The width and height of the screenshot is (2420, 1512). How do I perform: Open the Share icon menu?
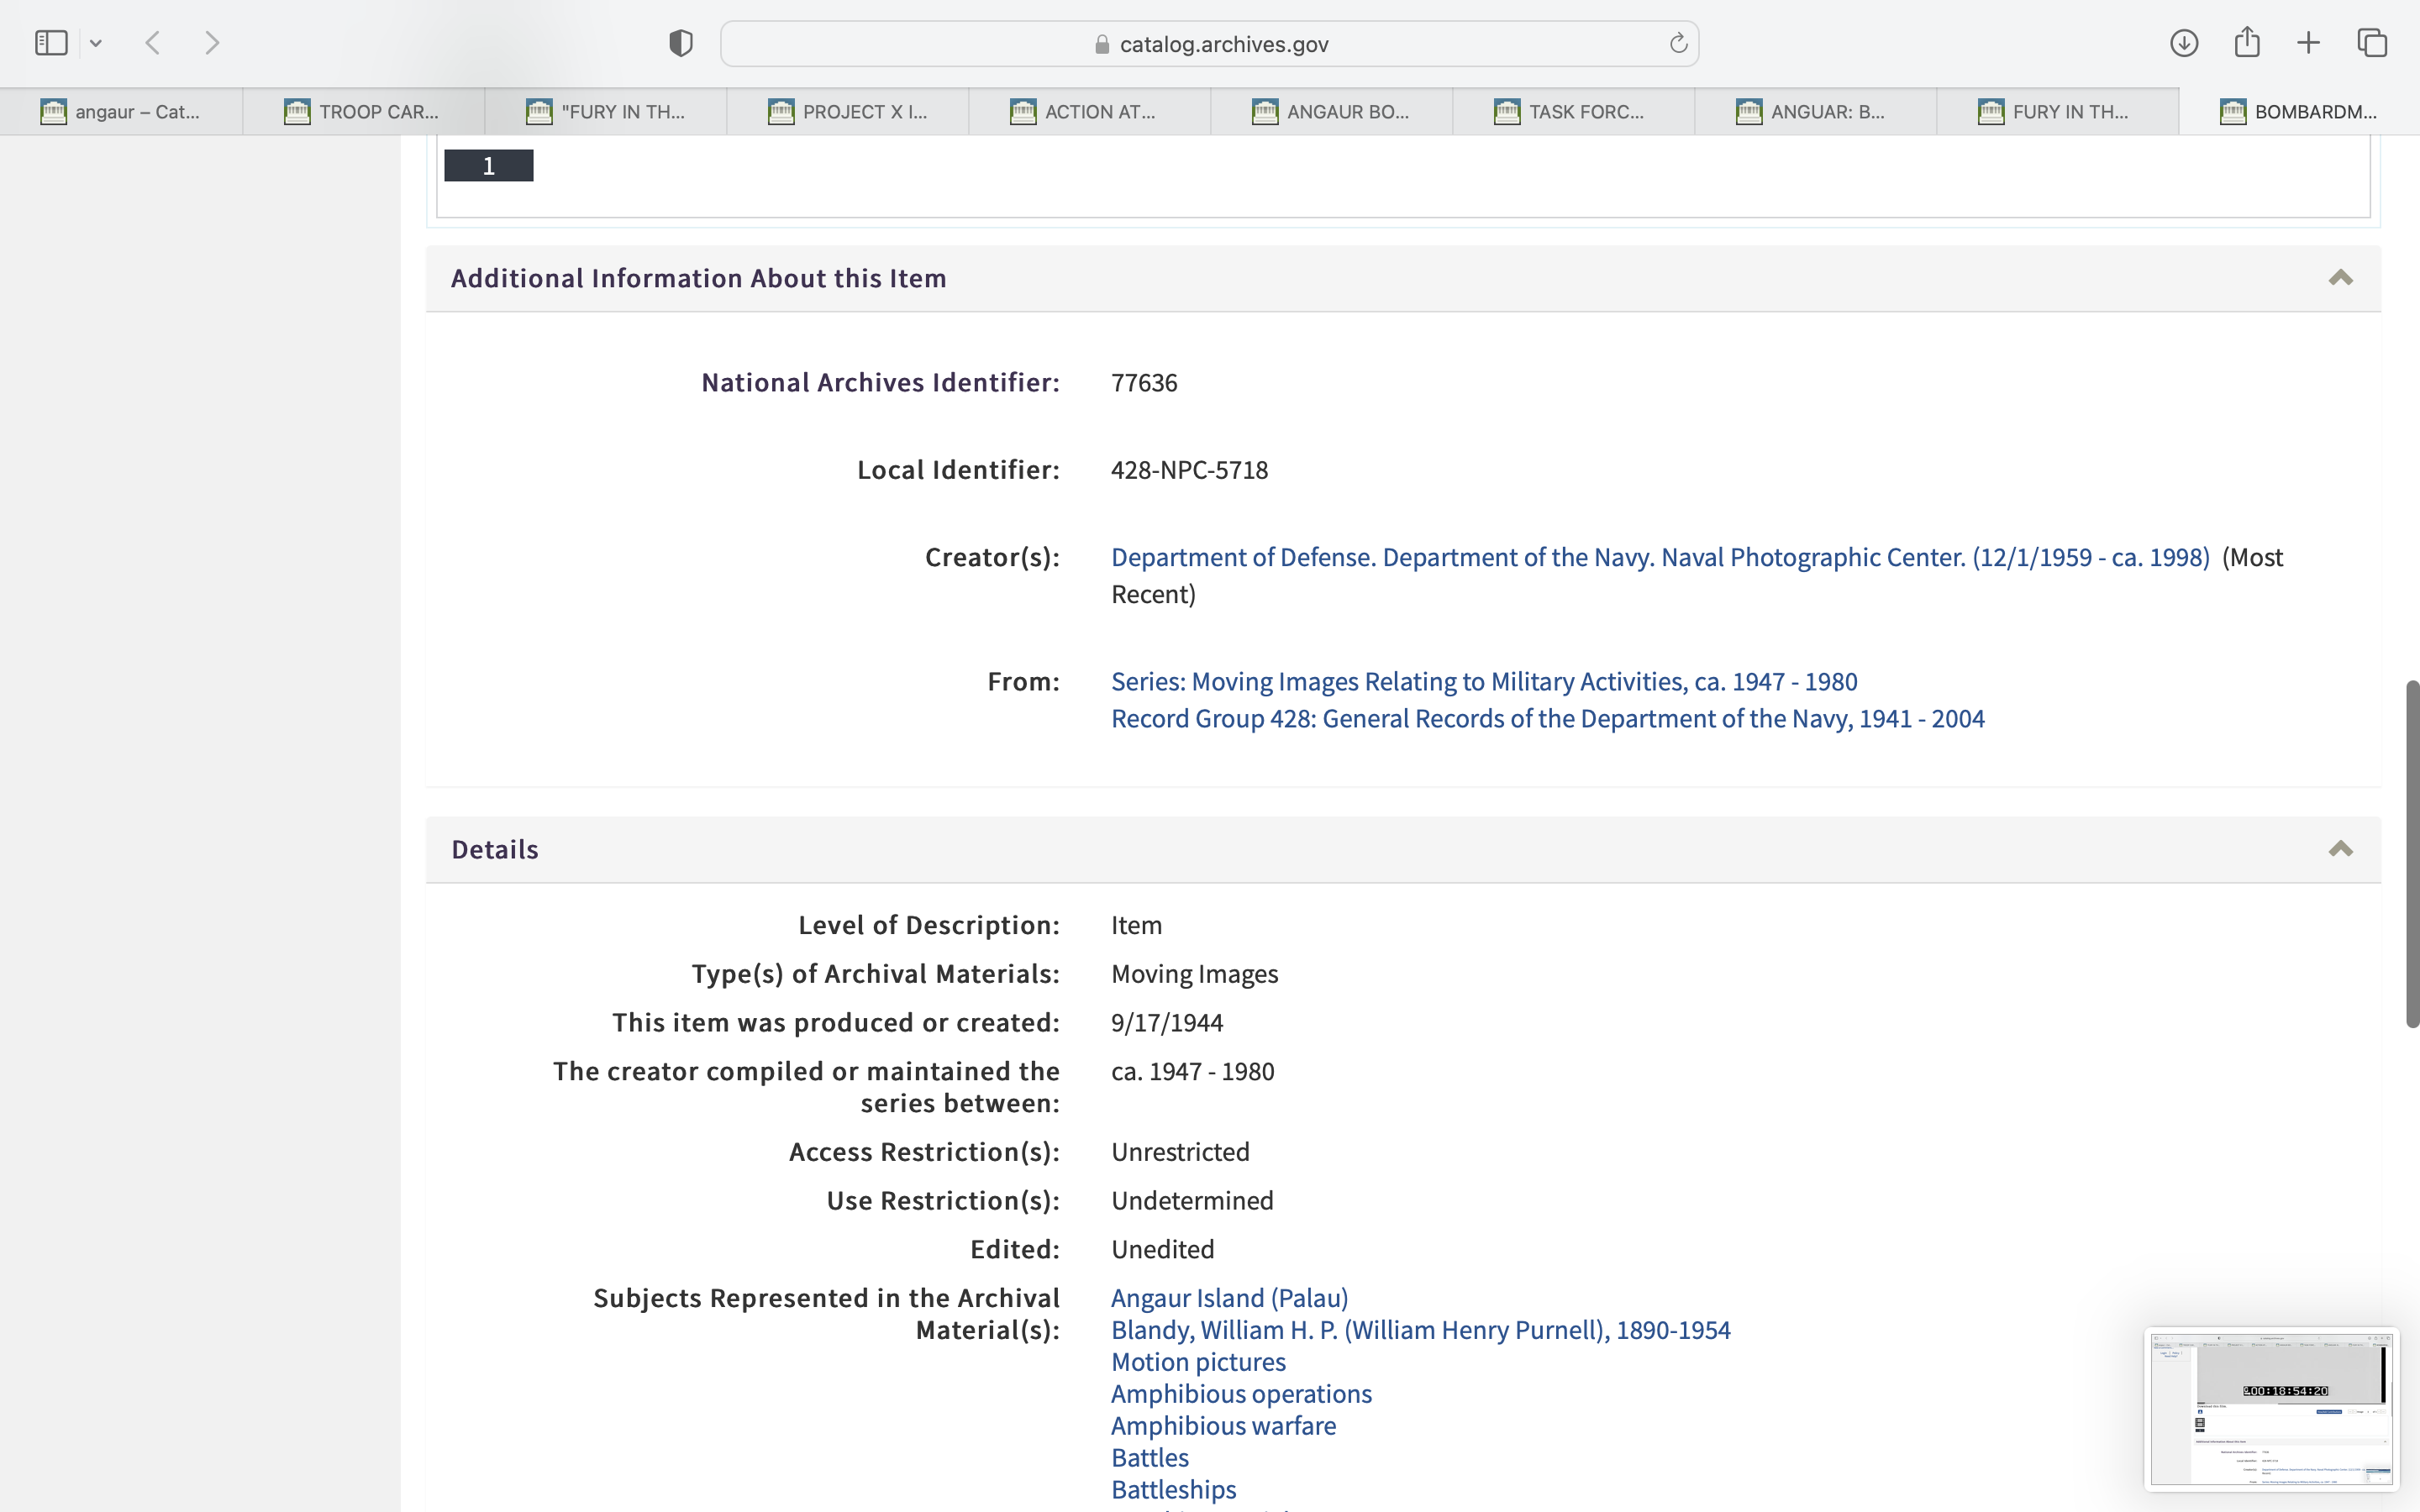pyautogui.click(x=2247, y=43)
